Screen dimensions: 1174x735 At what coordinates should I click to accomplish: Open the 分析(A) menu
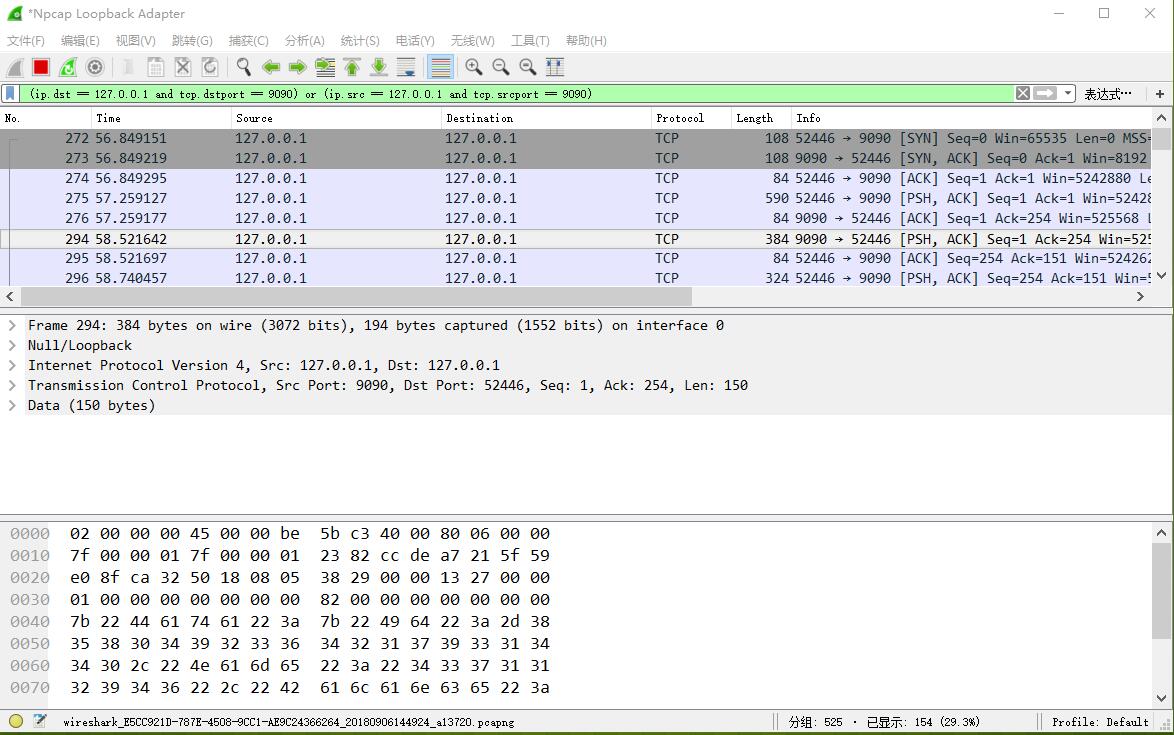[x=304, y=41]
